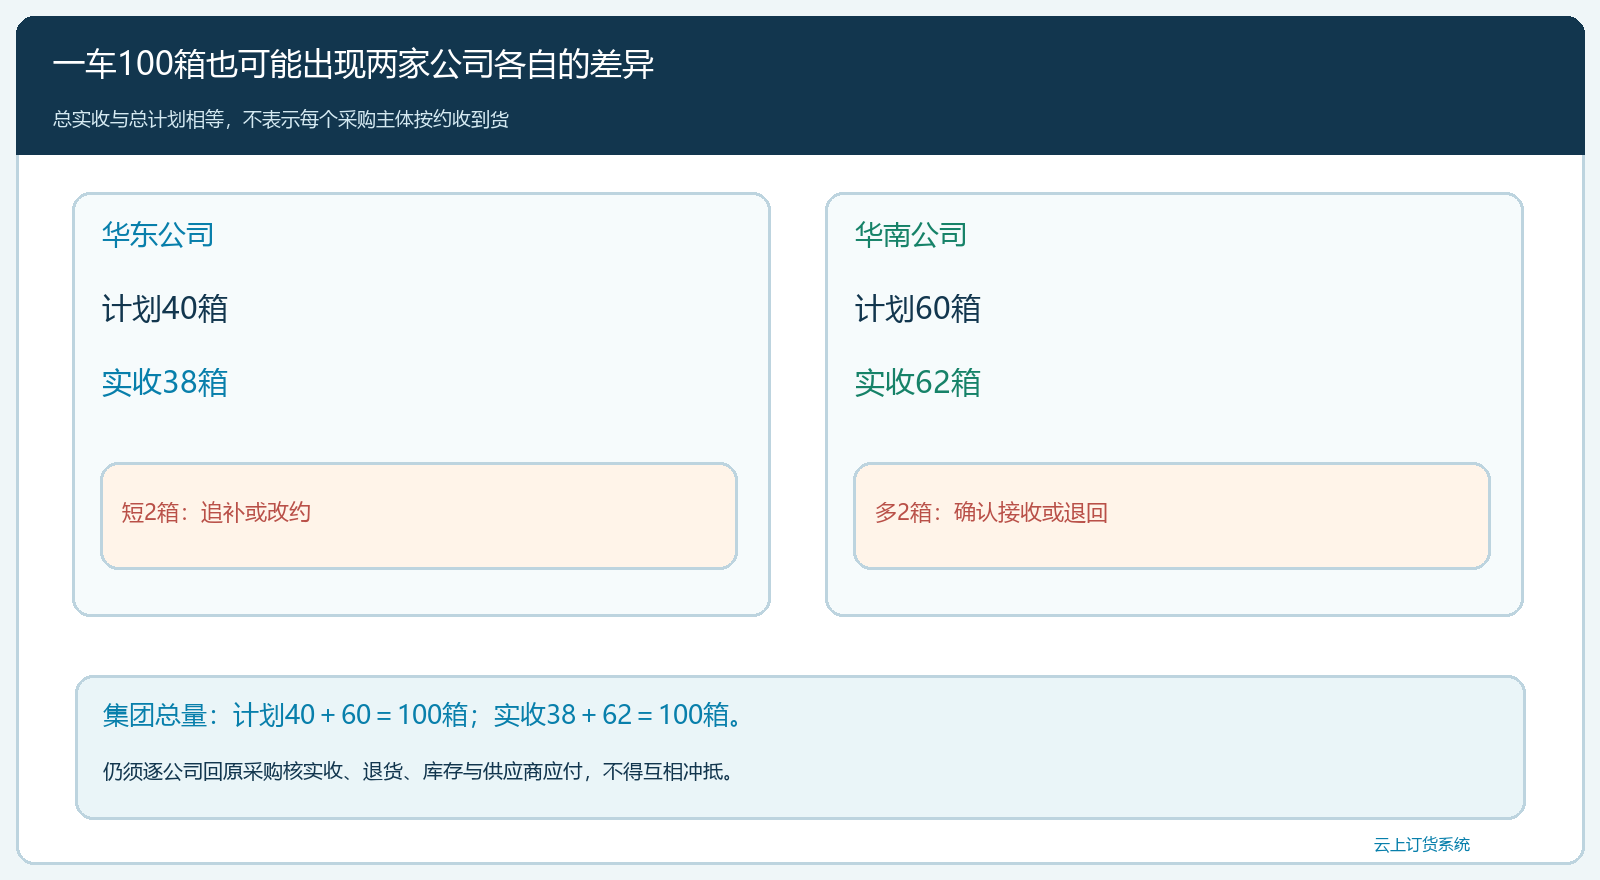Click the dark header banner
This screenshot has width=1600, height=880.
pyautogui.click(x=800, y=86)
